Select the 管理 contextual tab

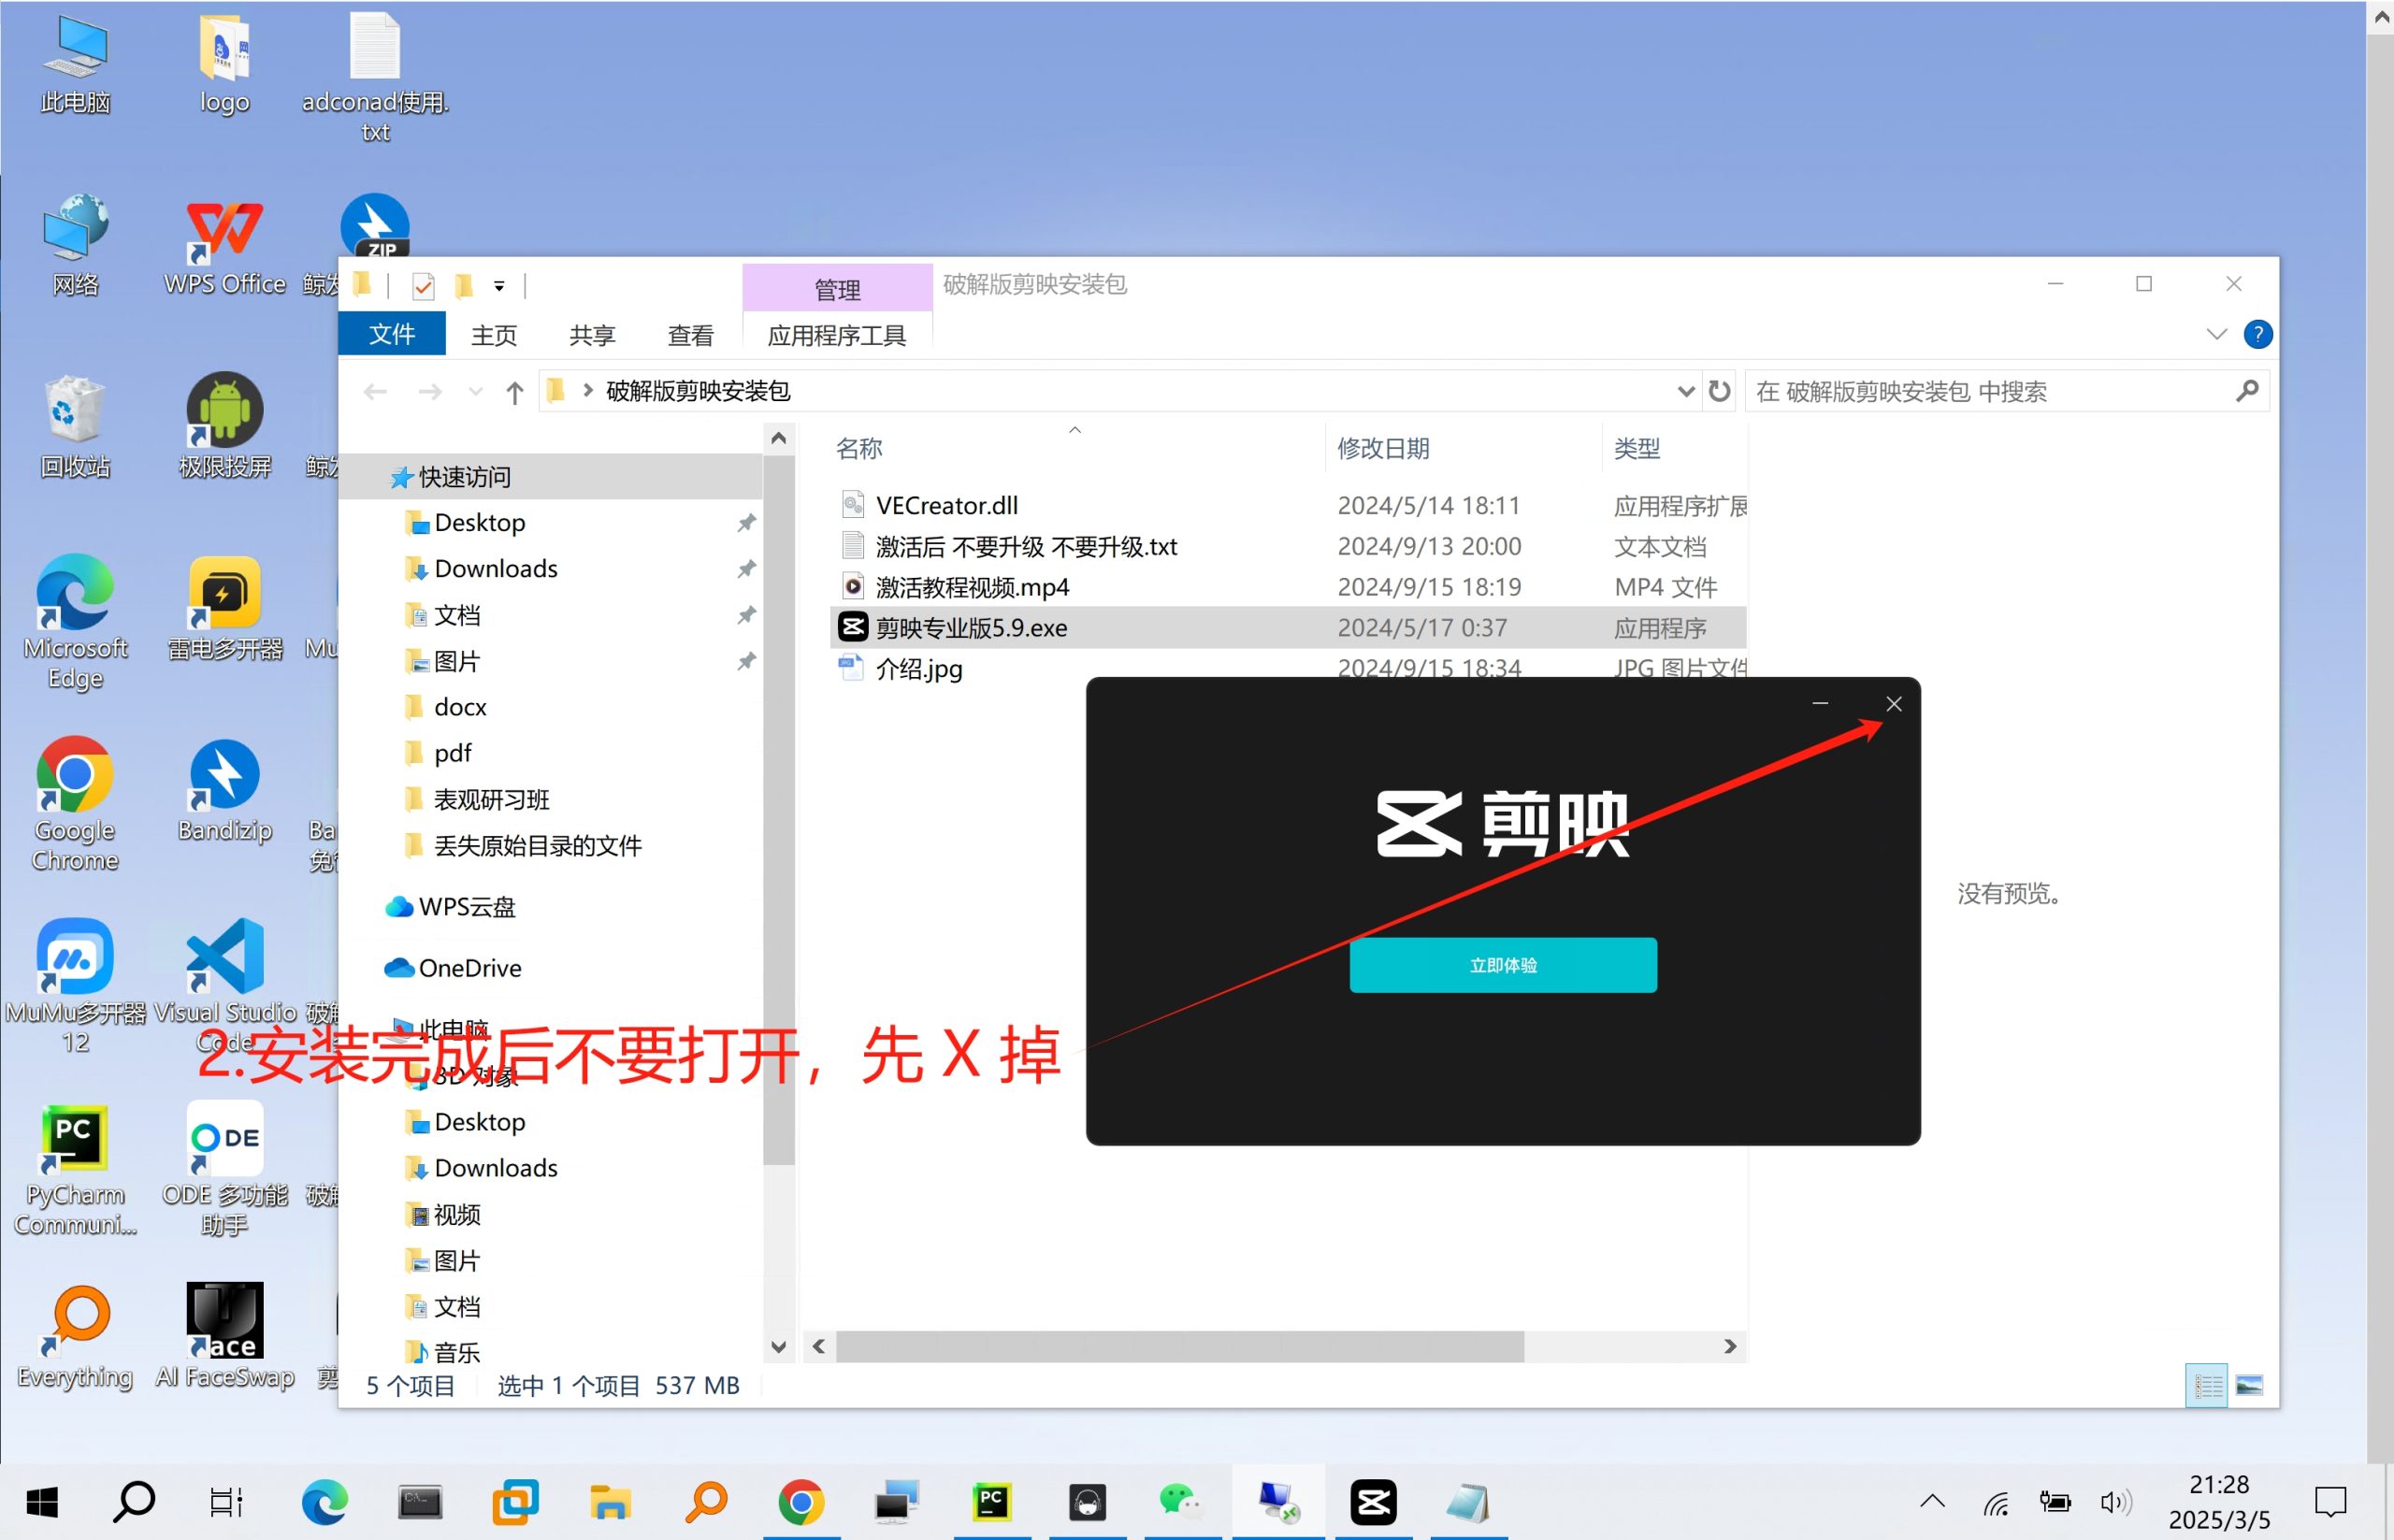click(x=837, y=289)
